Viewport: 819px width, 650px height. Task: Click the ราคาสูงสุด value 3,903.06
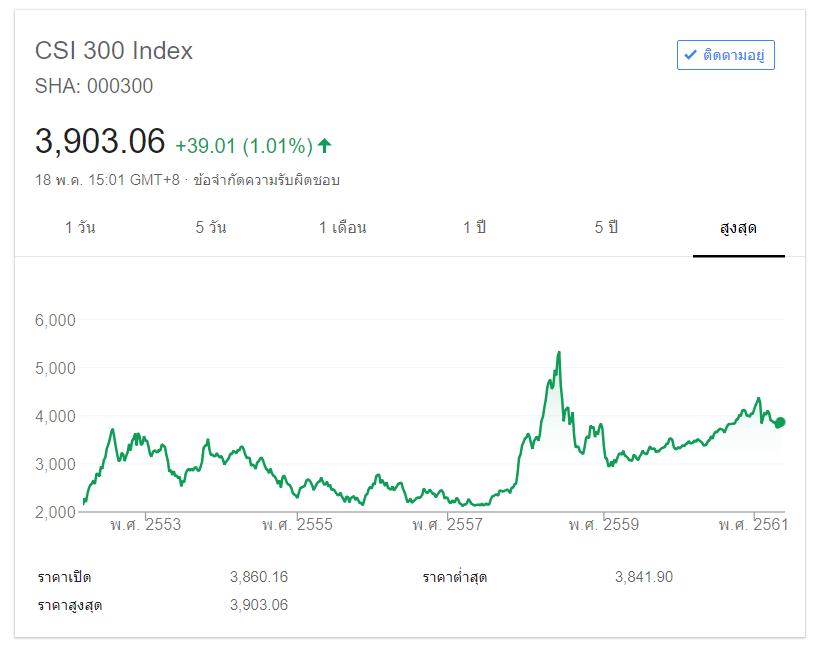click(x=259, y=605)
